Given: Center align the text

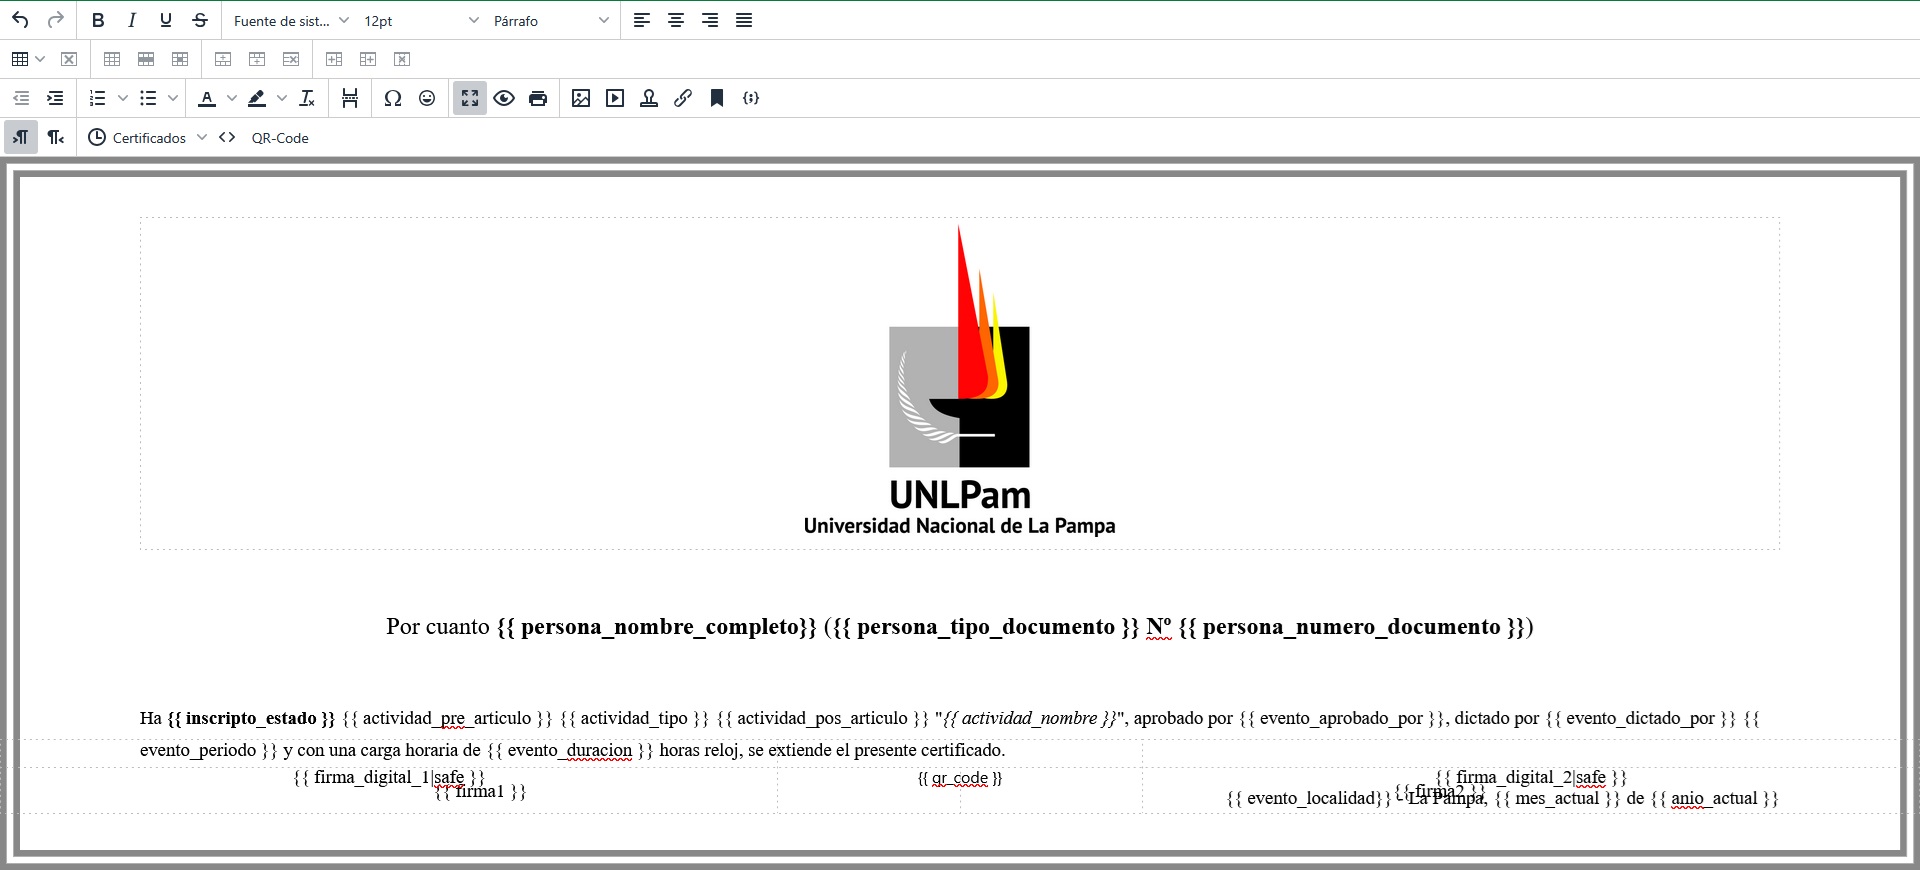Looking at the screenshot, I should 676,20.
